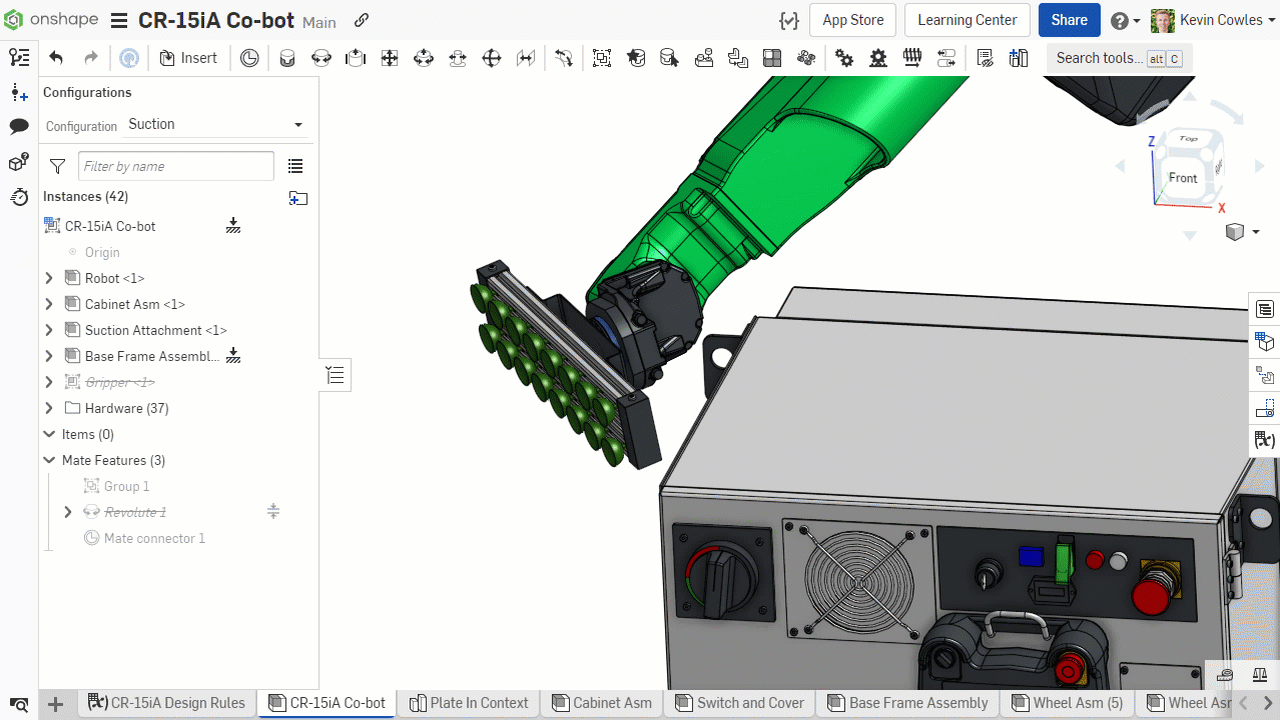The image size is (1280, 720).
Task: Toggle the instance list panel icon
Action: [19, 58]
